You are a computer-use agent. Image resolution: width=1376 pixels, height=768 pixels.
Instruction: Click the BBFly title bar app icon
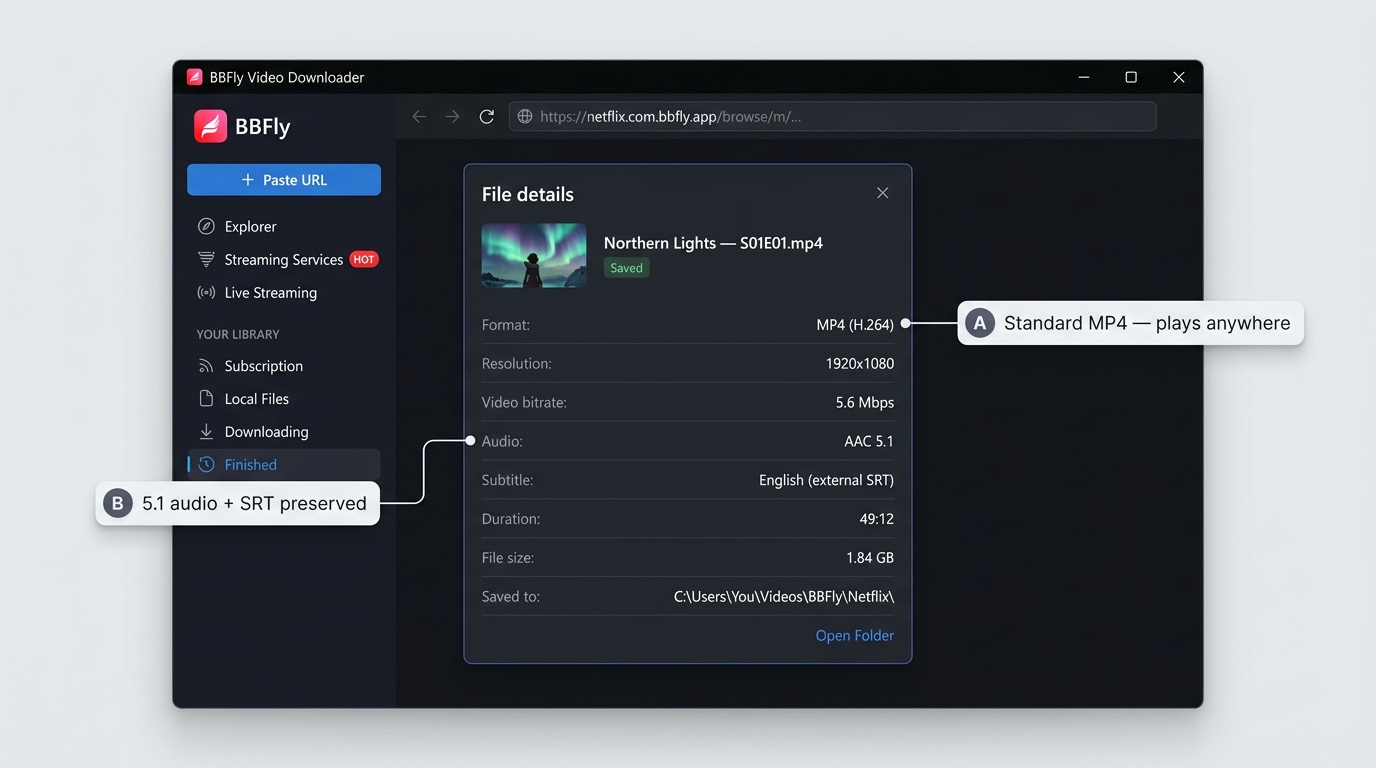[194, 77]
